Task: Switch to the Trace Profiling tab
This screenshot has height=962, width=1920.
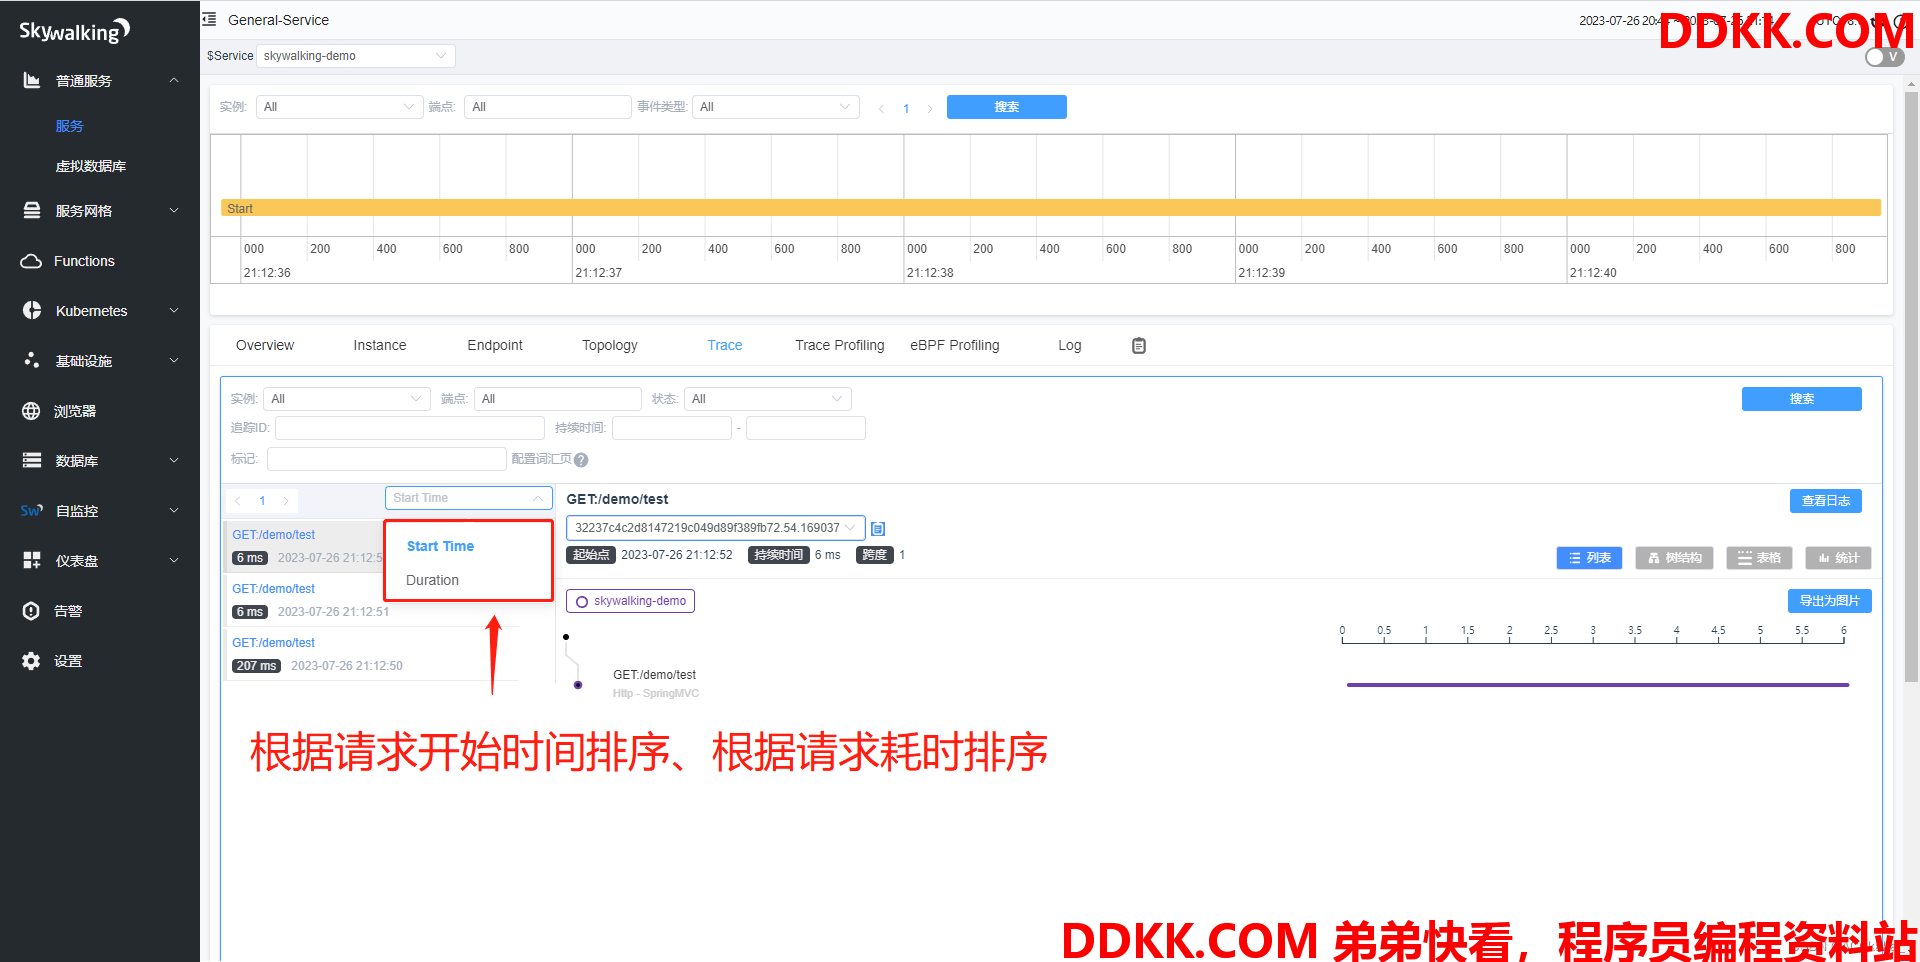Action: click(840, 345)
